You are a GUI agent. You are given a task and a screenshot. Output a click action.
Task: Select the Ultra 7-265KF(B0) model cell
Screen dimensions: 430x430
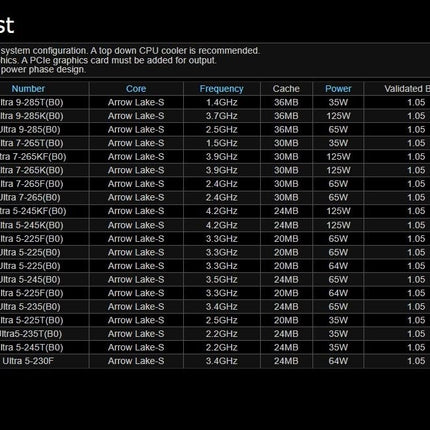pos(33,157)
